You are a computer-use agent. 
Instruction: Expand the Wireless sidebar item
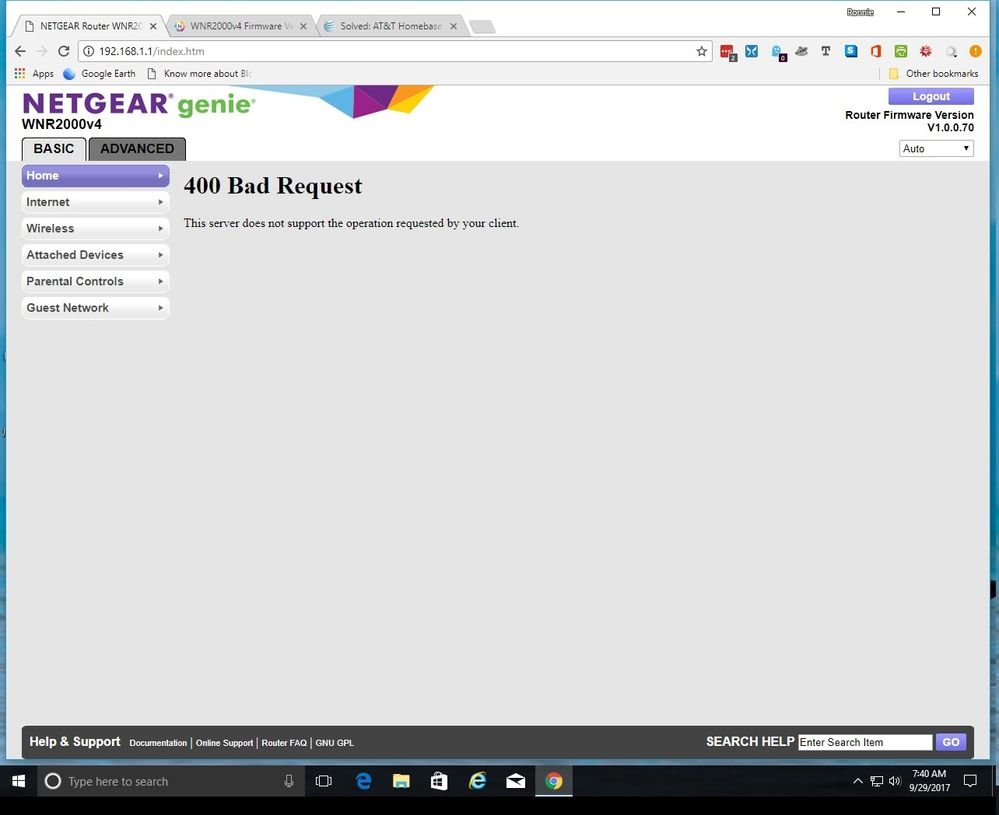coord(95,229)
